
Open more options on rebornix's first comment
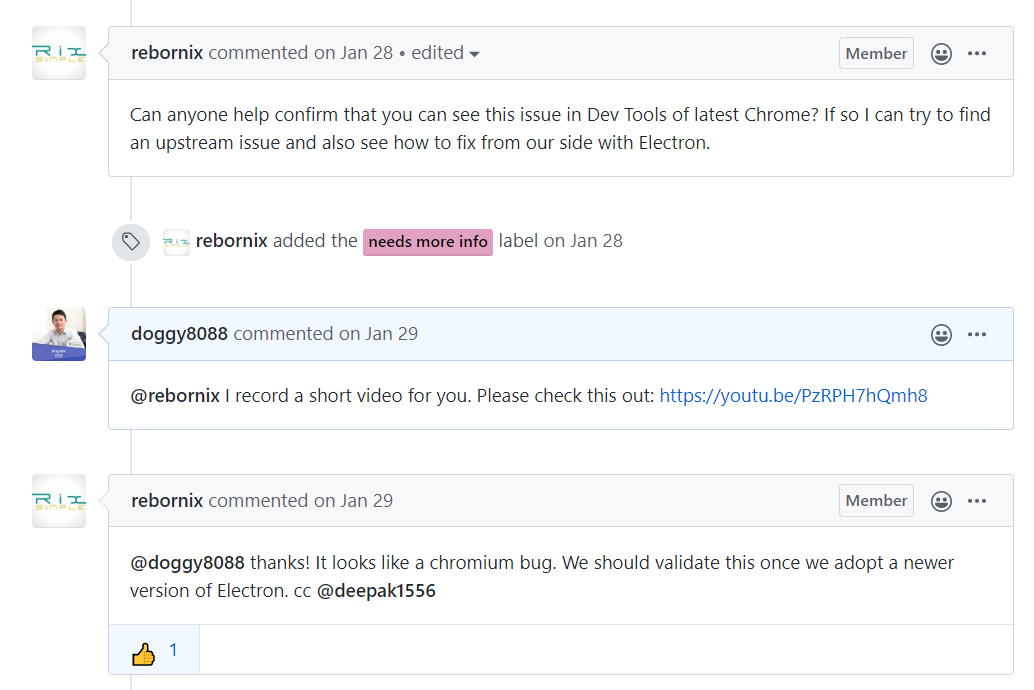pos(977,54)
